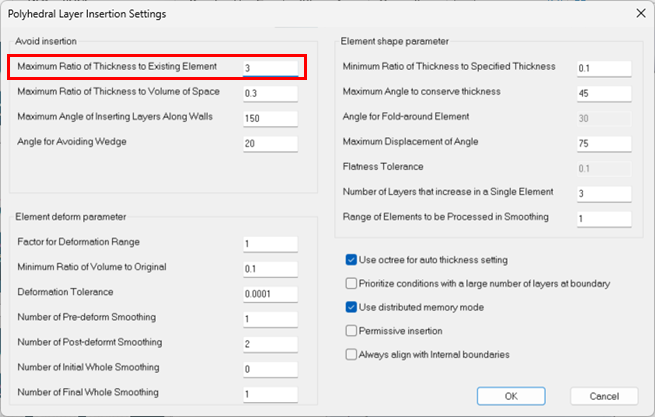Click the OK button
Screen dimensions: 655x417
click(511, 396)
